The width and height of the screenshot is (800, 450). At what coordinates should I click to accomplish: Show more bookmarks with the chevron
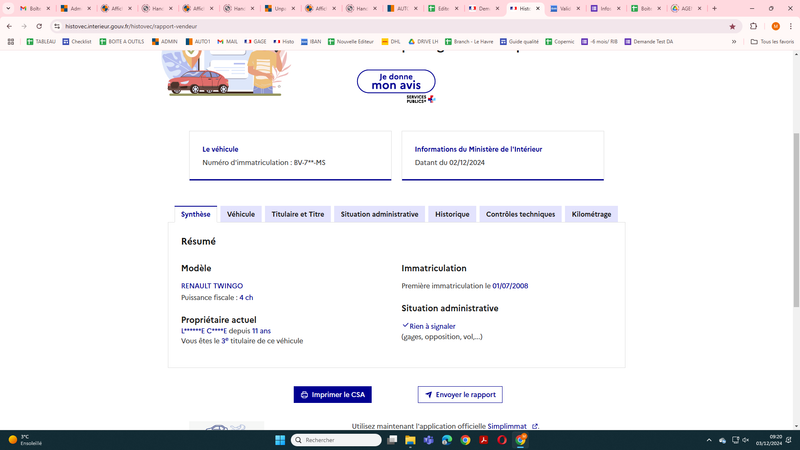coord(734,42)
